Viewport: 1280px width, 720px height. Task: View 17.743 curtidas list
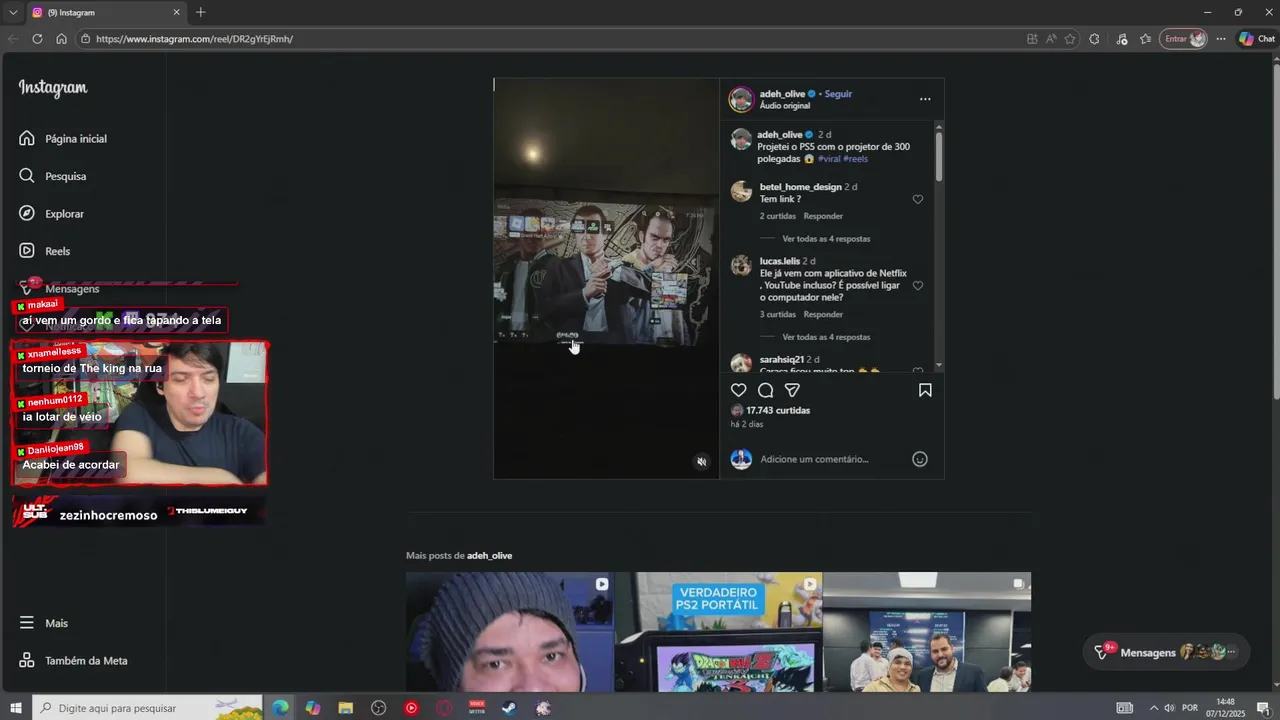(x=778, y=411)
